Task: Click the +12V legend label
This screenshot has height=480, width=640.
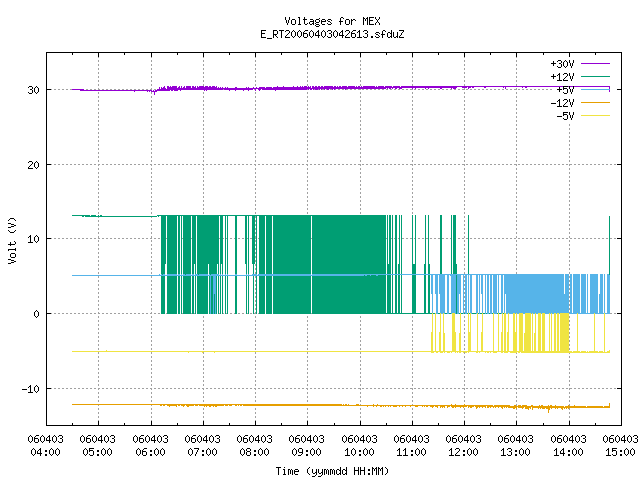Action: pyautogui.click(x=562, y=77)
